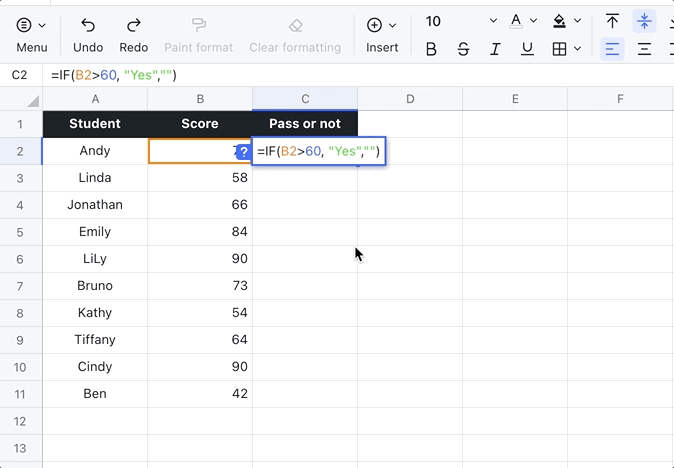674x468 pixels.
Task: Click the blue question mark formula hint
Action: click(243, 151)
